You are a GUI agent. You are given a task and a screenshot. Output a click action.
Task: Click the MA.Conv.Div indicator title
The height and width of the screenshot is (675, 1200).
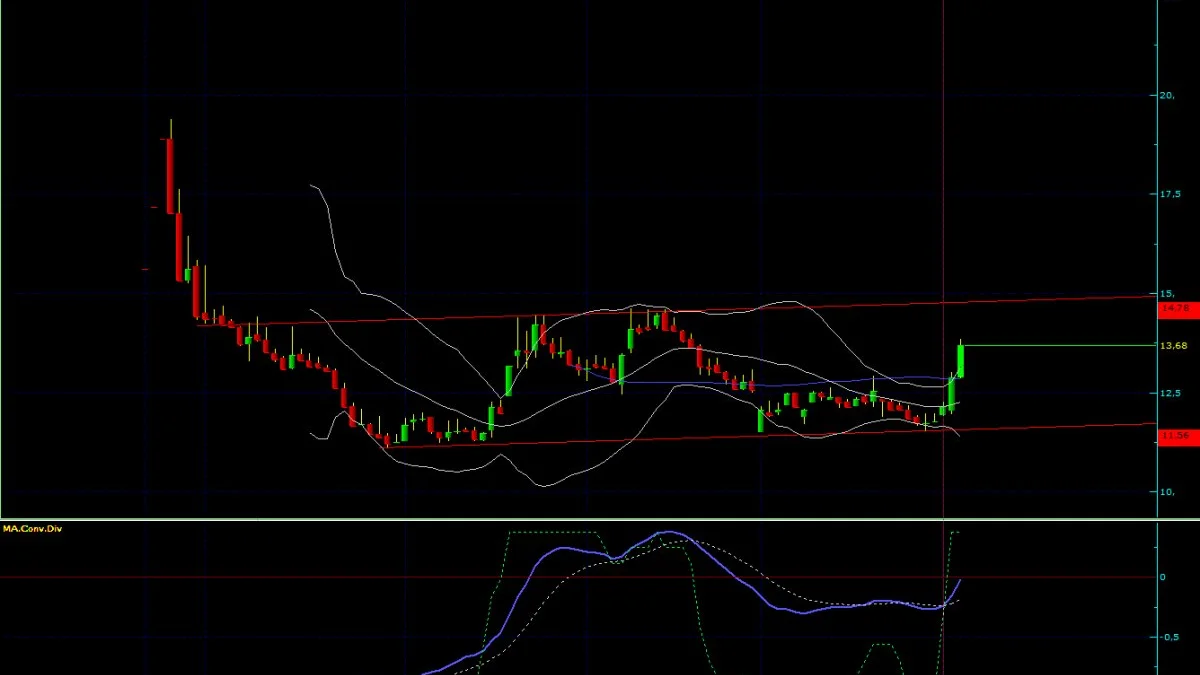pos(32,528)
